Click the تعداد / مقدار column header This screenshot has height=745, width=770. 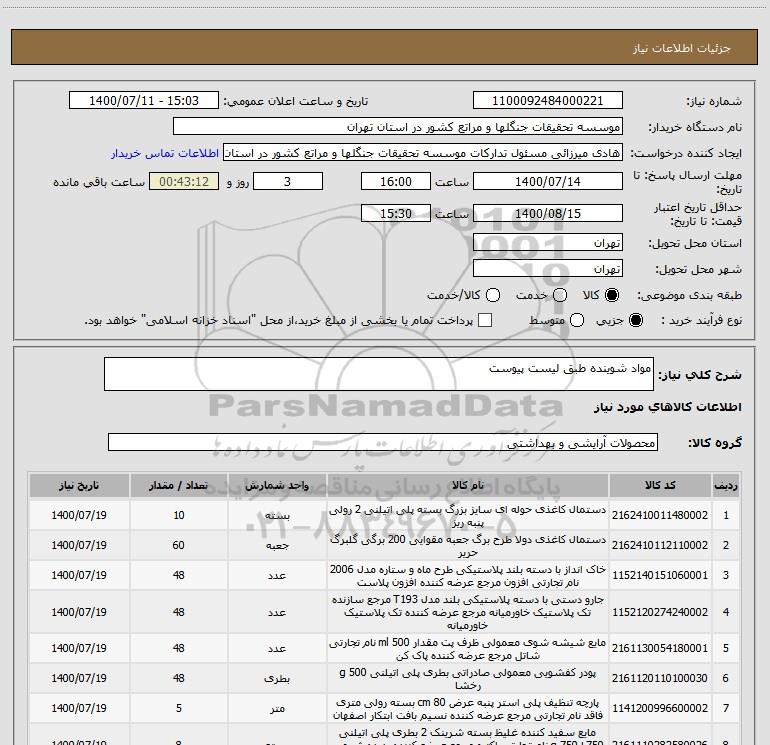pos(178,485)
